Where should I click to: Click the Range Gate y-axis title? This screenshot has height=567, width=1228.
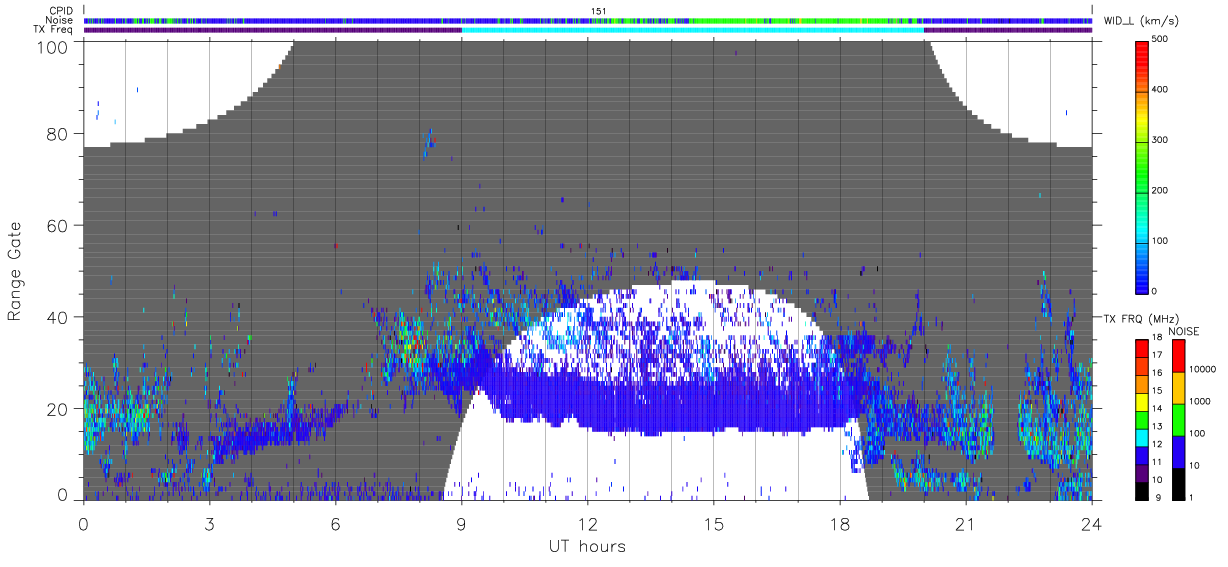click(15, 271)
